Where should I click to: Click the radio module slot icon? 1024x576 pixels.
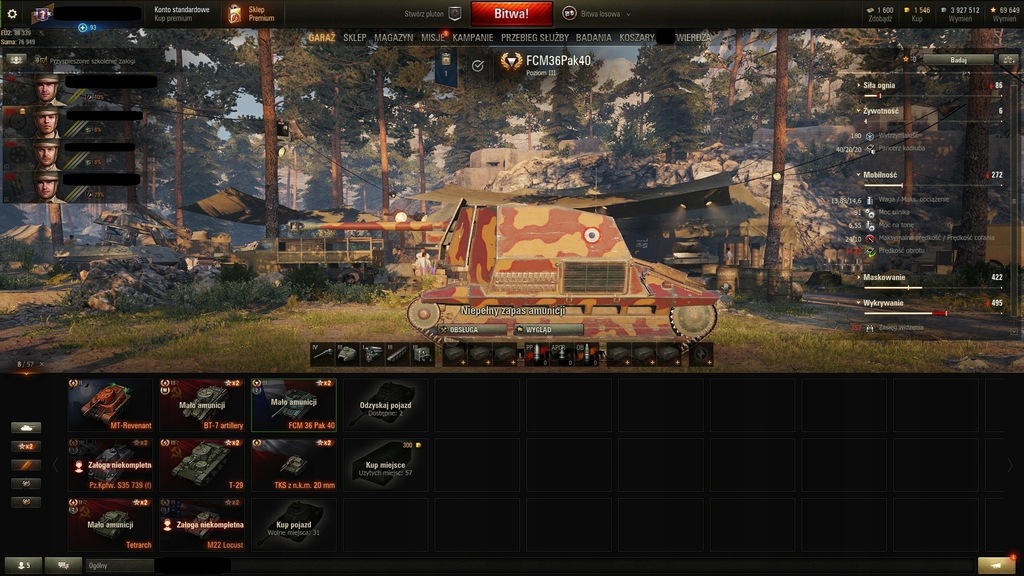coord(423,354)
